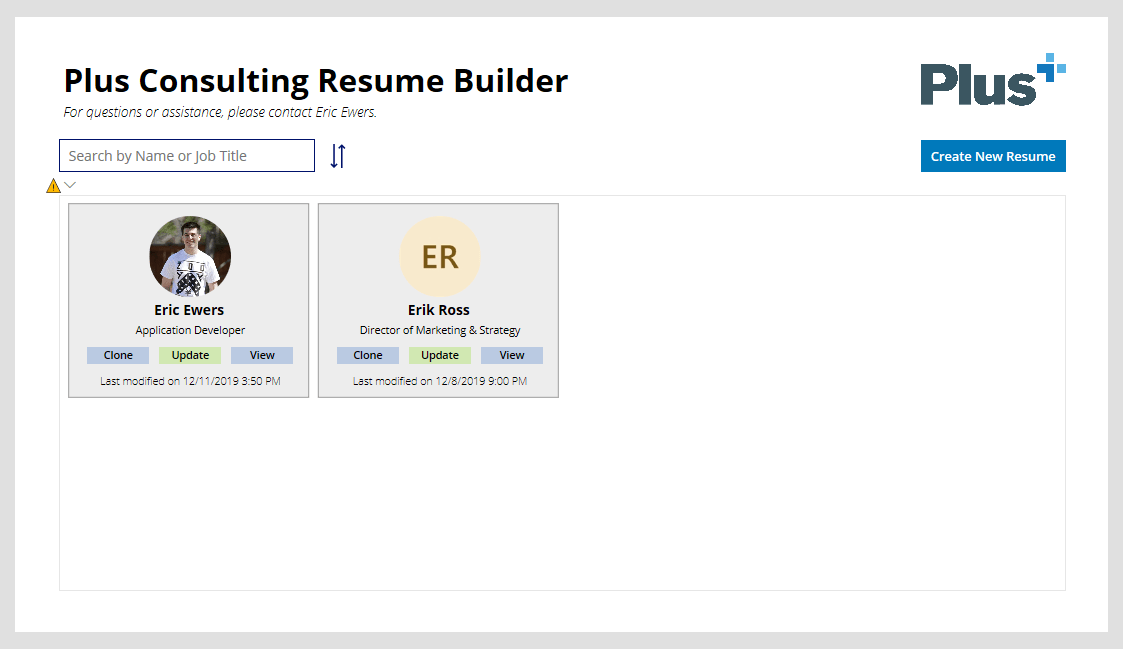View Erik Ross' resume
The height and width of the screenshot is (649, 1123).
point(512,355)
